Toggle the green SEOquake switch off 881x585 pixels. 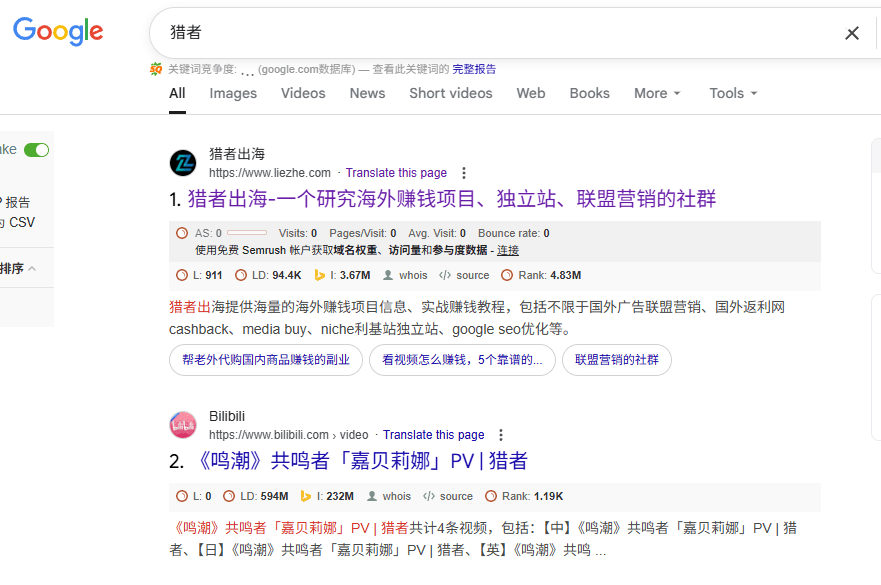click(x=37, y=150)
